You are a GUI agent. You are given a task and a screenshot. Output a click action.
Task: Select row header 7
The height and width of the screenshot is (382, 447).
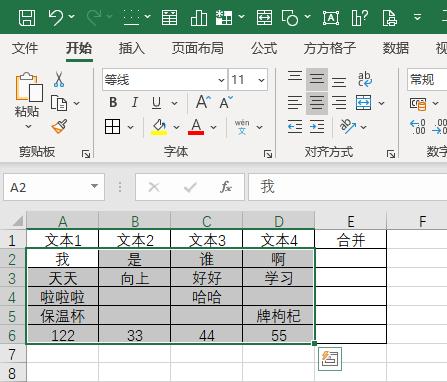tap(13, 354)
